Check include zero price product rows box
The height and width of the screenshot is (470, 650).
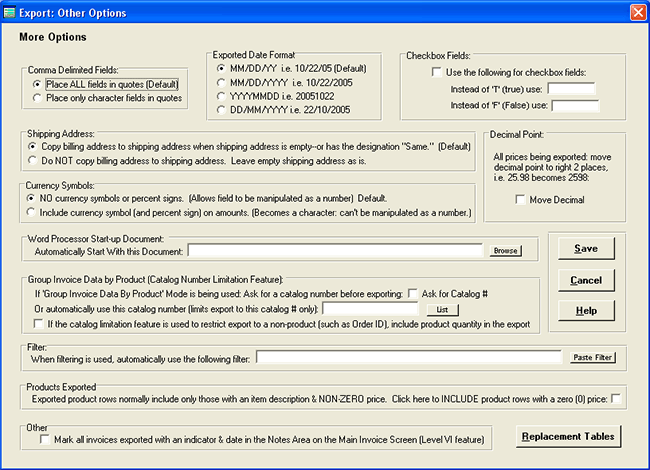tap(616, 400)
